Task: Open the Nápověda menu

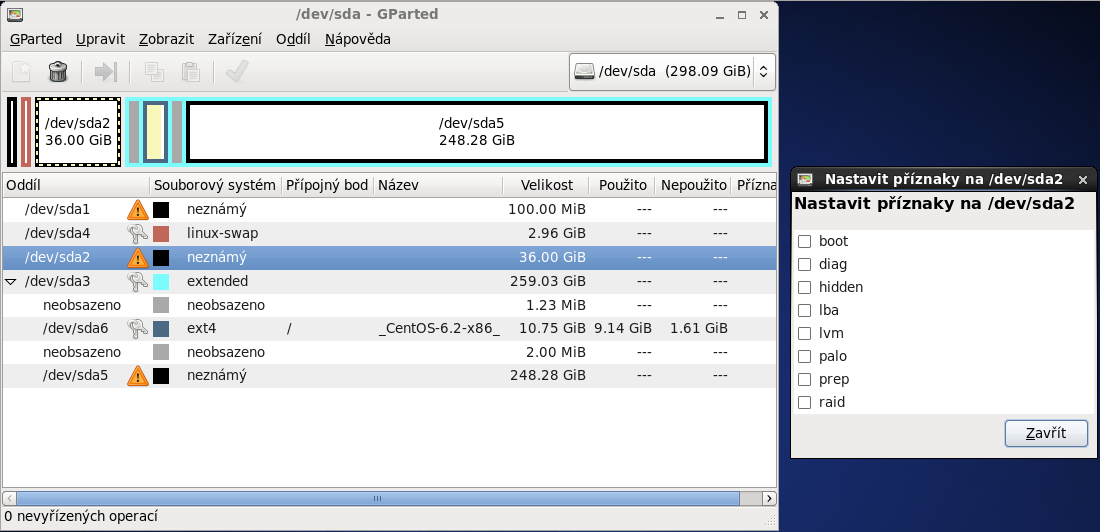Action: click(x=358, y=39)
